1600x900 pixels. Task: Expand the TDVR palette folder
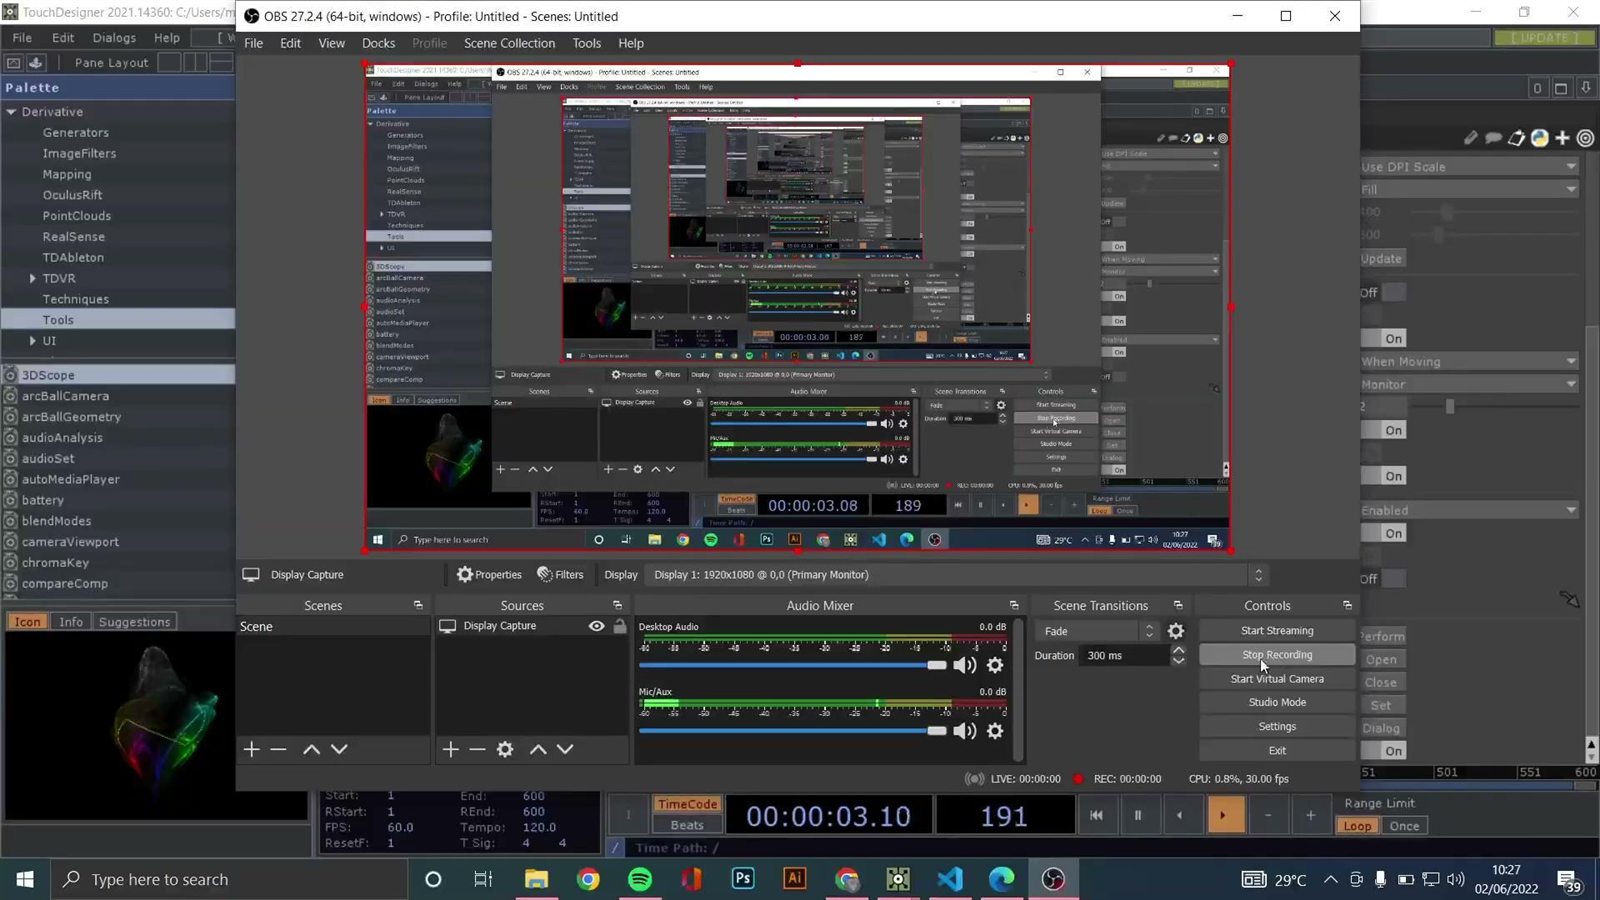(33, 278)
